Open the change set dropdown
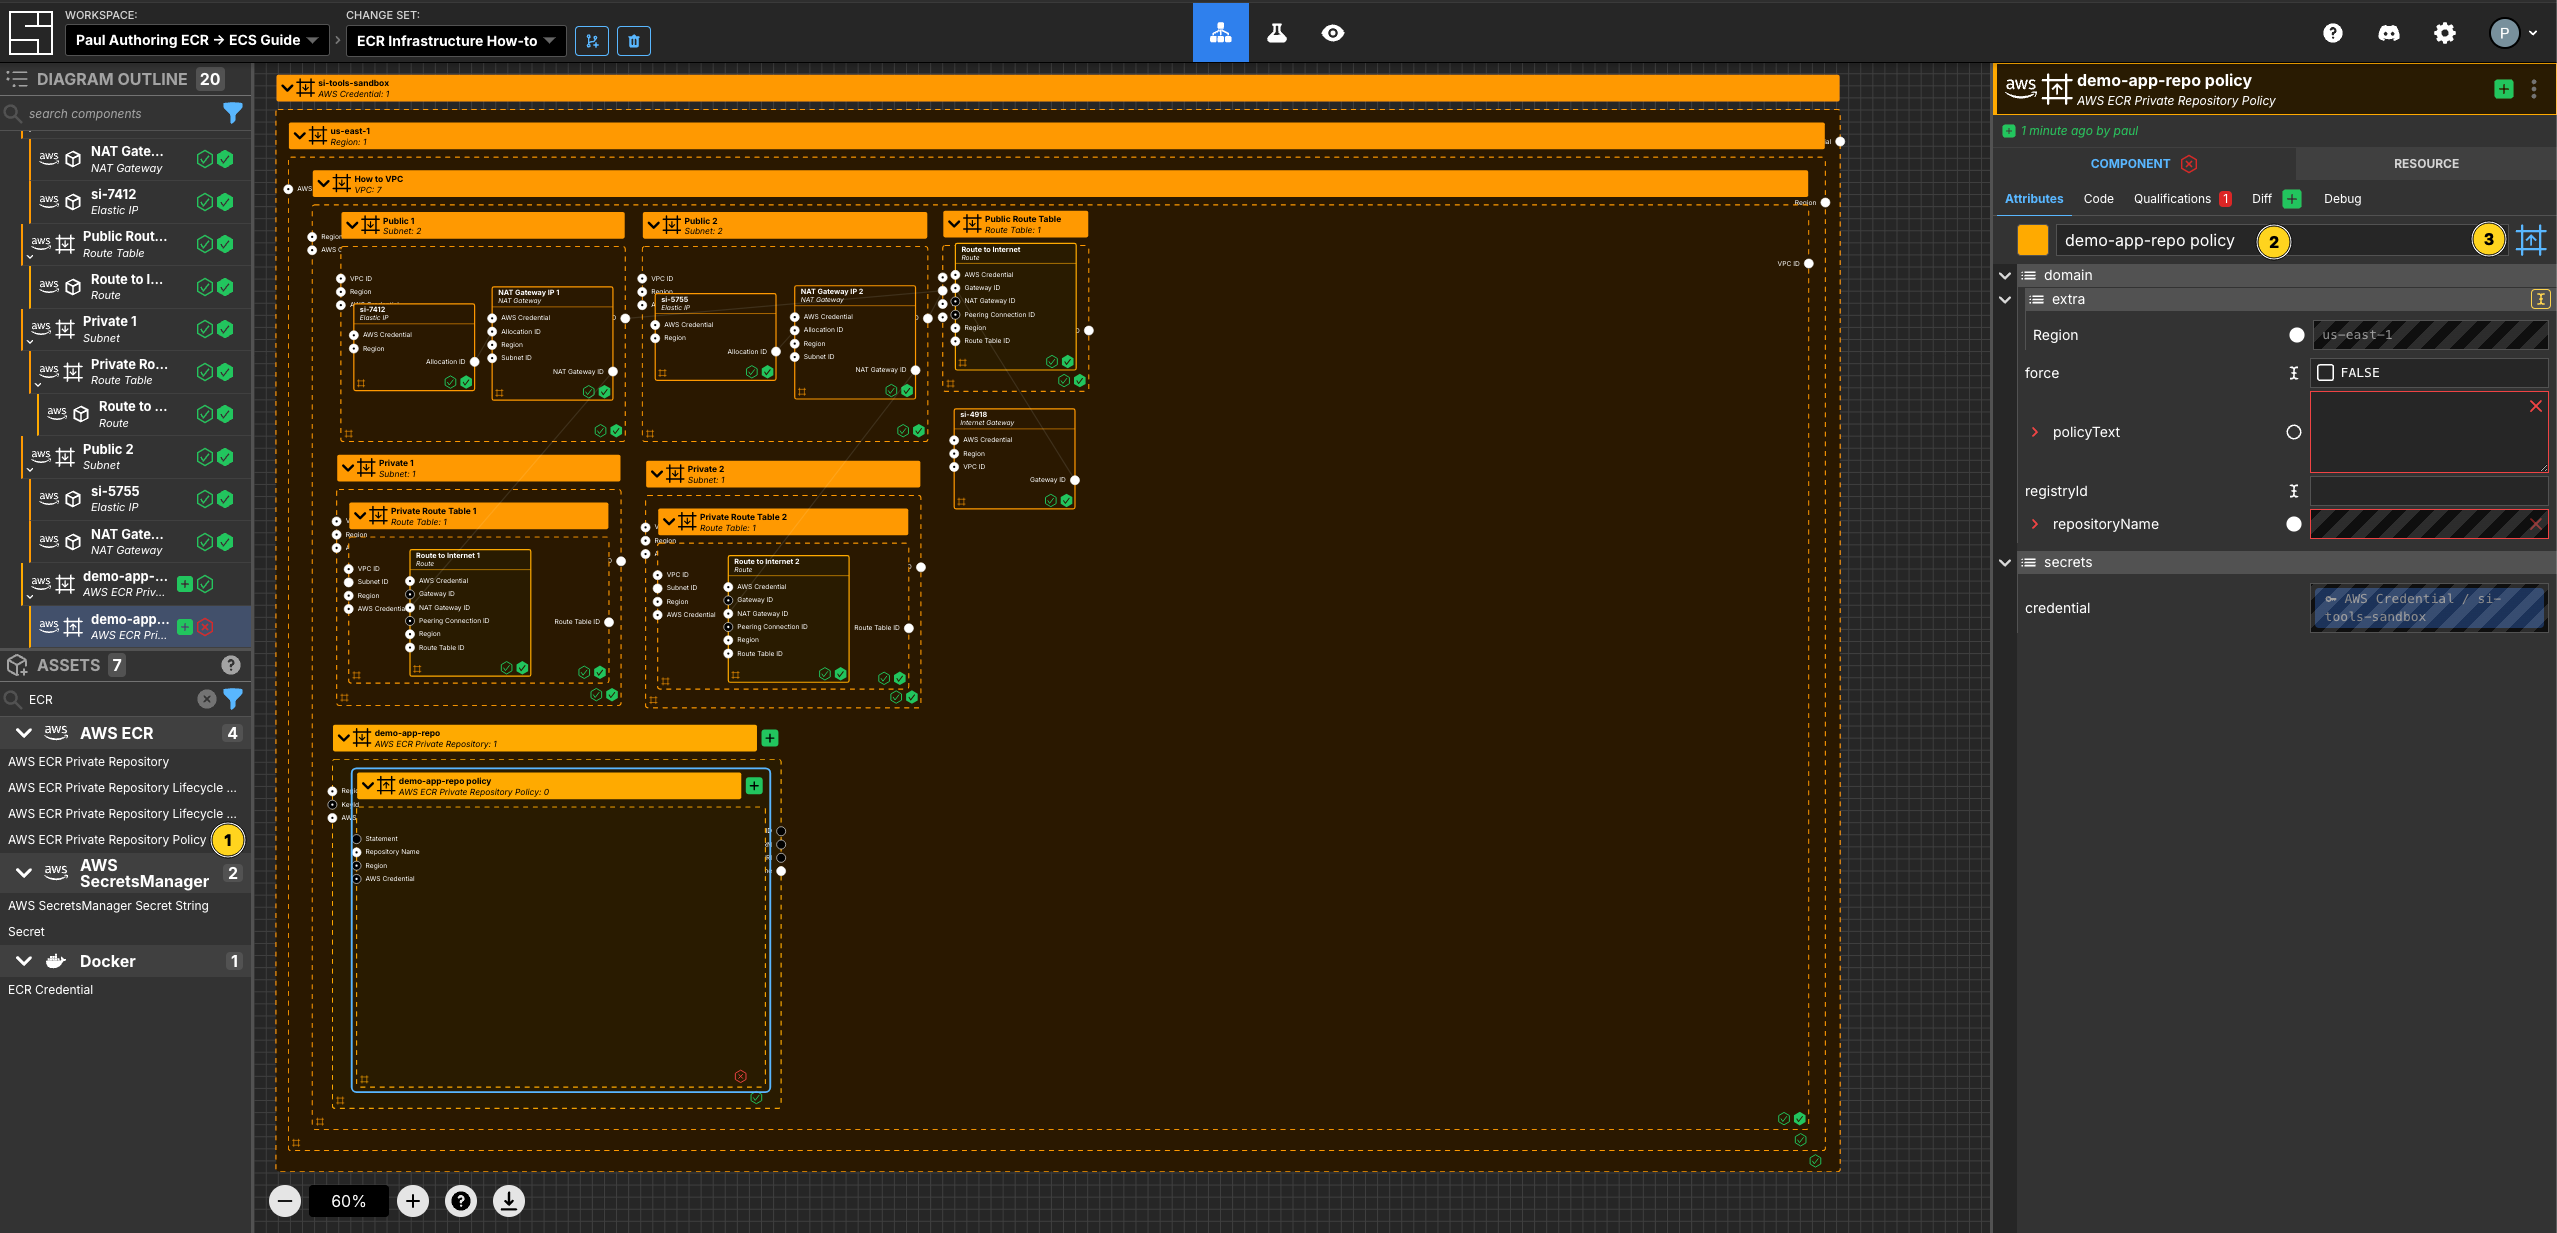 (x=456, y=41)
